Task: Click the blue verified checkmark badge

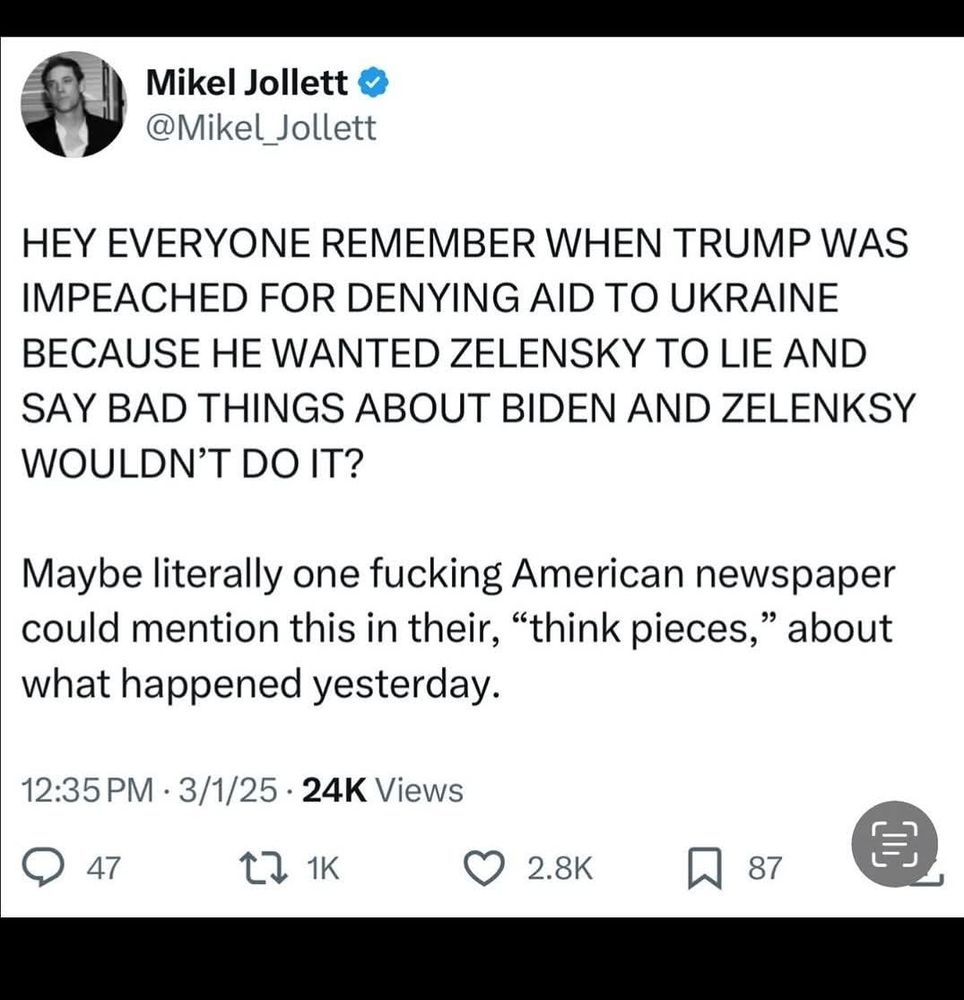Action: (x=374, y=83)
